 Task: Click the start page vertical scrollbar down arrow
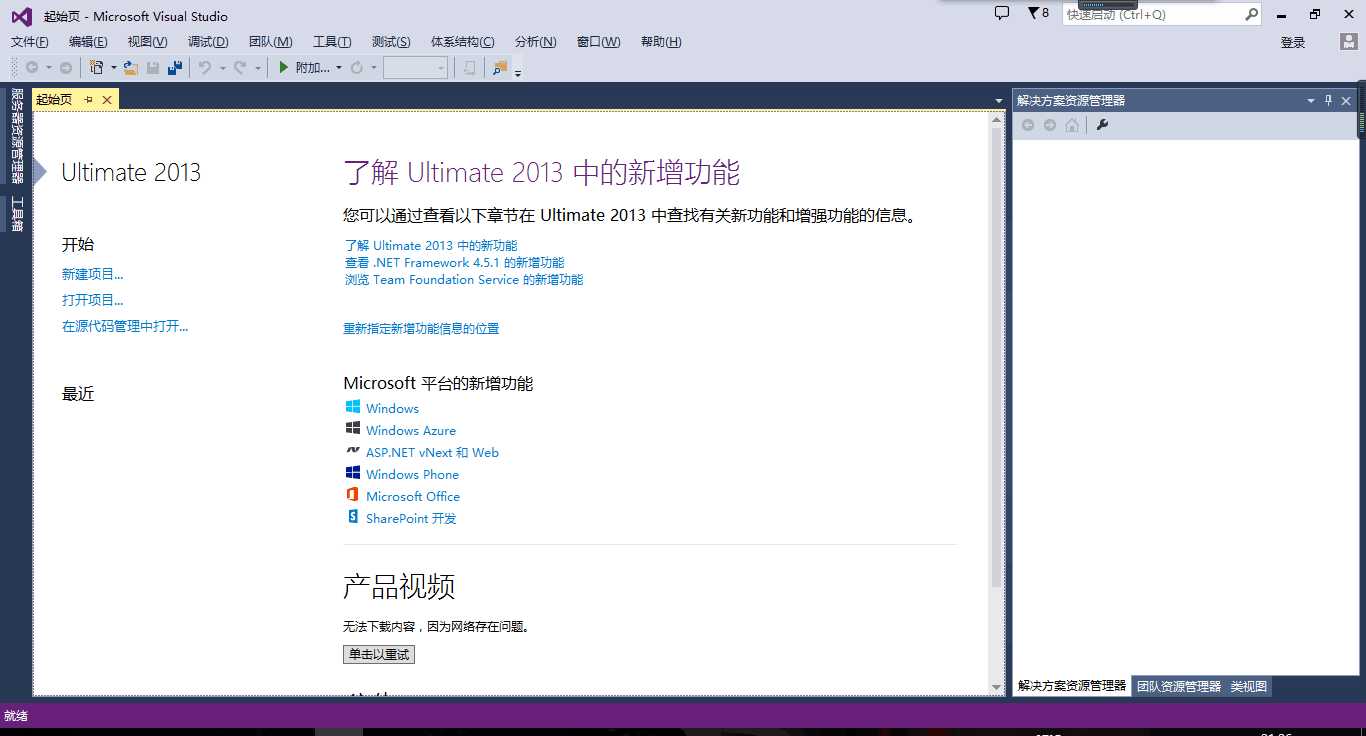click(996, 687)
